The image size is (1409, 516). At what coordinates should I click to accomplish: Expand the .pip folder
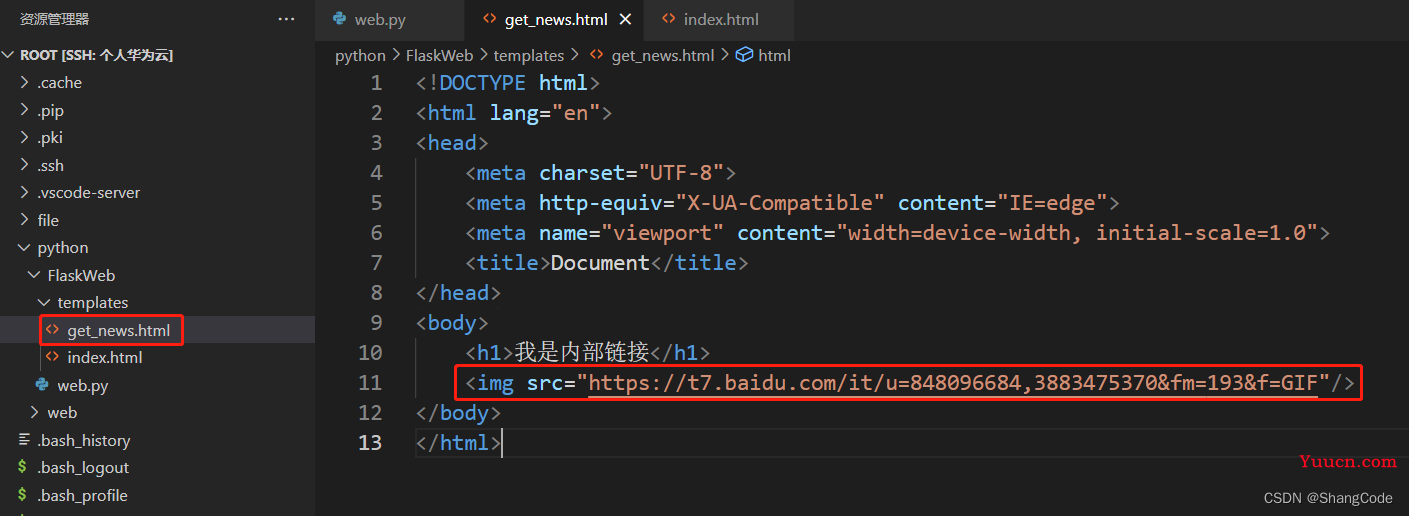25,110
